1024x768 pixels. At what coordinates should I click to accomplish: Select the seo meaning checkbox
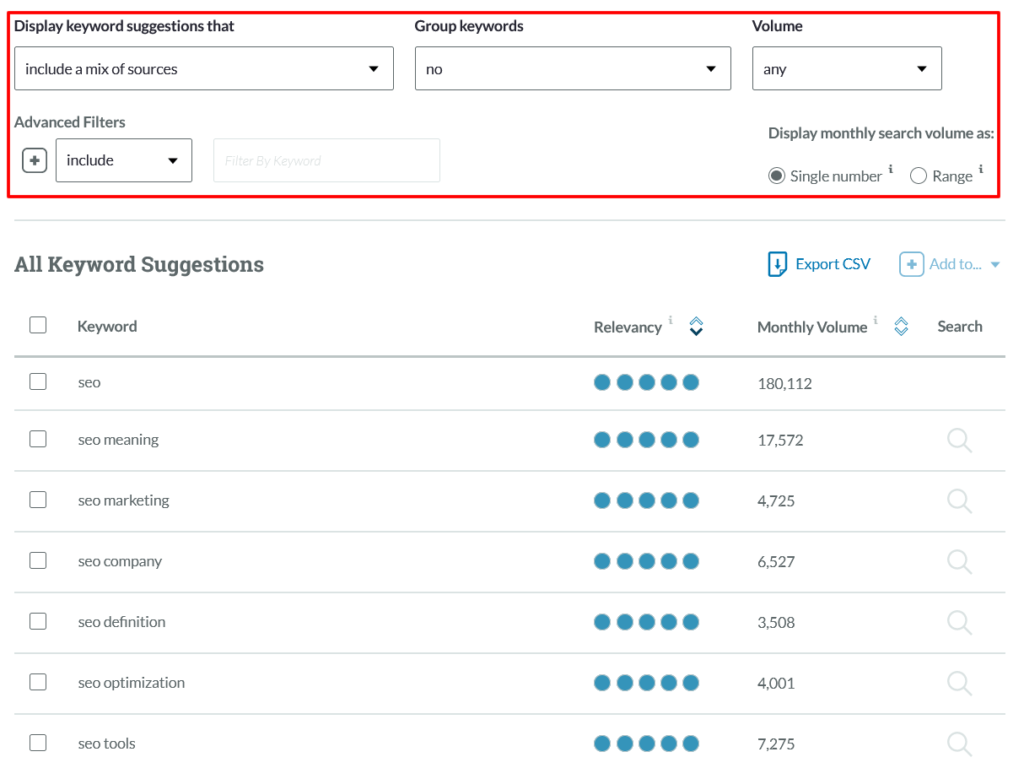pos(38,438)
